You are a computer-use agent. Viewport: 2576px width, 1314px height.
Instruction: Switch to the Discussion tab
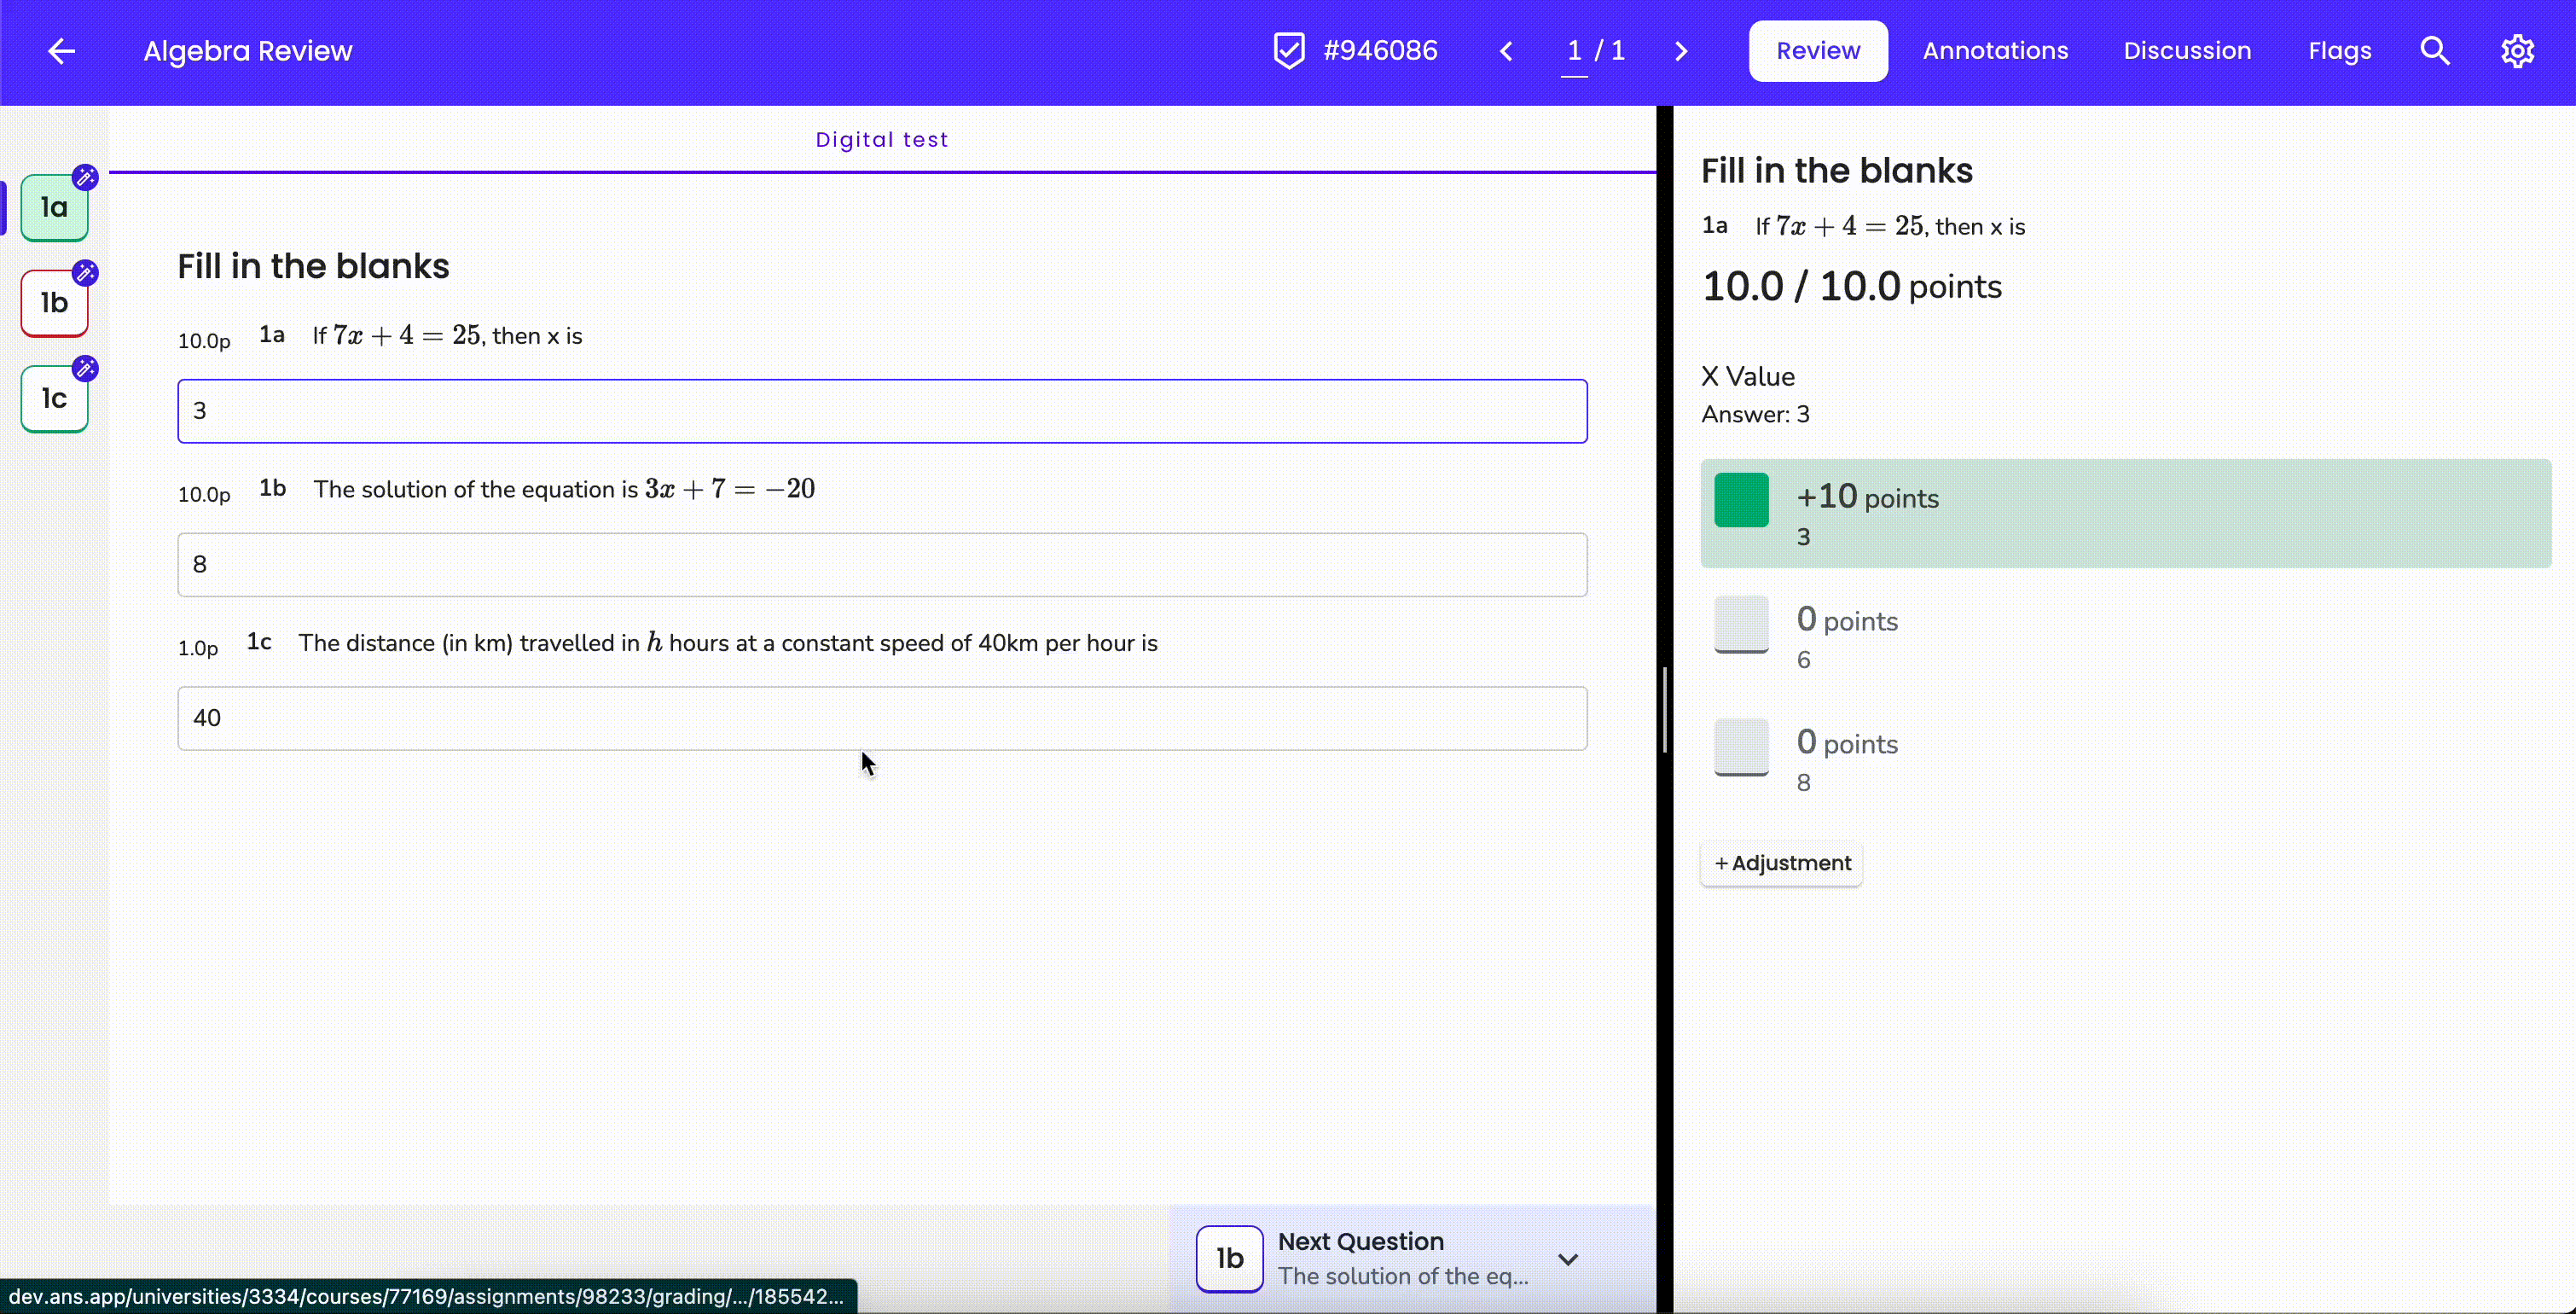click(2187, 51)
